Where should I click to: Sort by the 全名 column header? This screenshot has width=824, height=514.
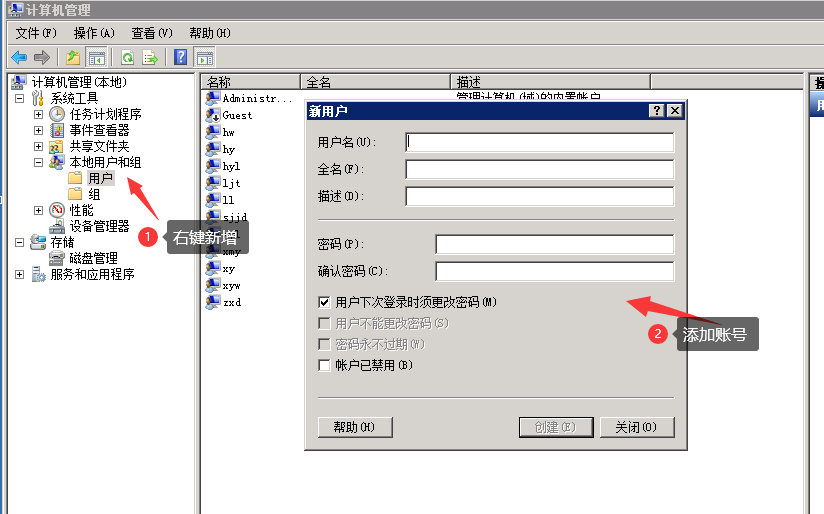pyautogui.click(x=375, y=82)
